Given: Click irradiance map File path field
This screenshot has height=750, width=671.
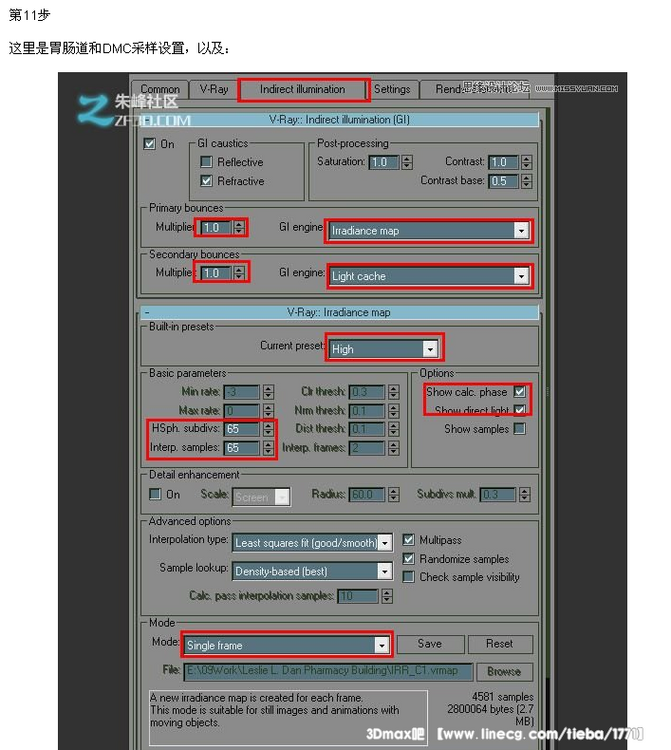Looking at the screenshot, I should click(329, 672).
